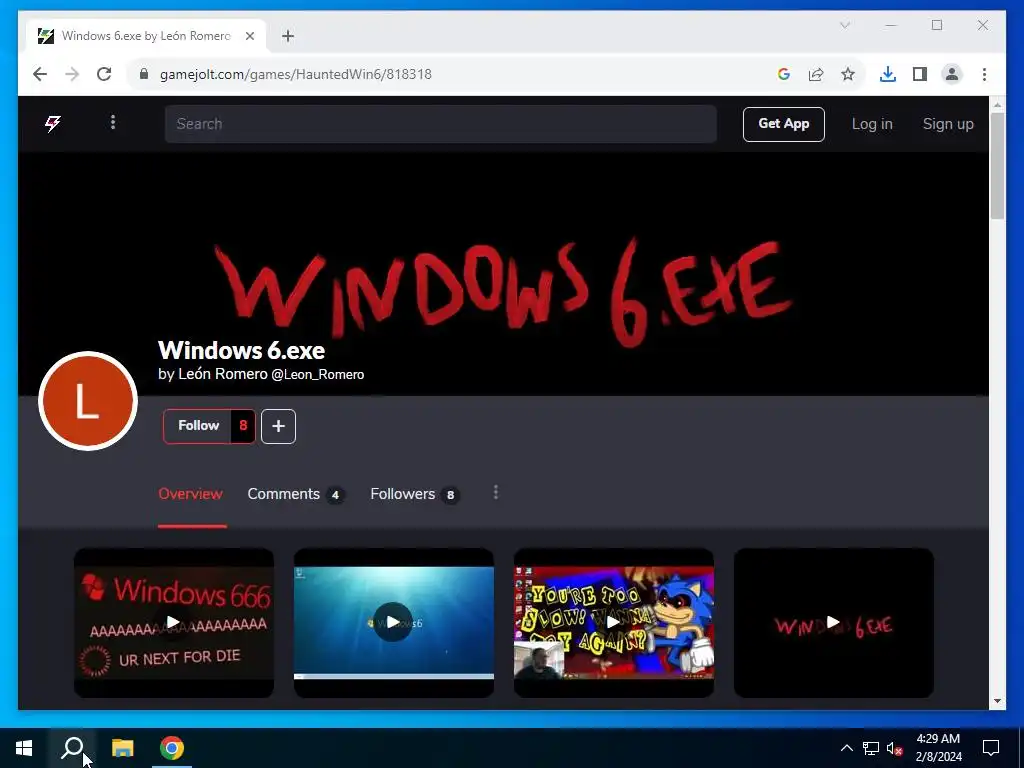Screen dimensions: 1024x768
Task: Open the taskbar clock and date
Action: [938, 748]
